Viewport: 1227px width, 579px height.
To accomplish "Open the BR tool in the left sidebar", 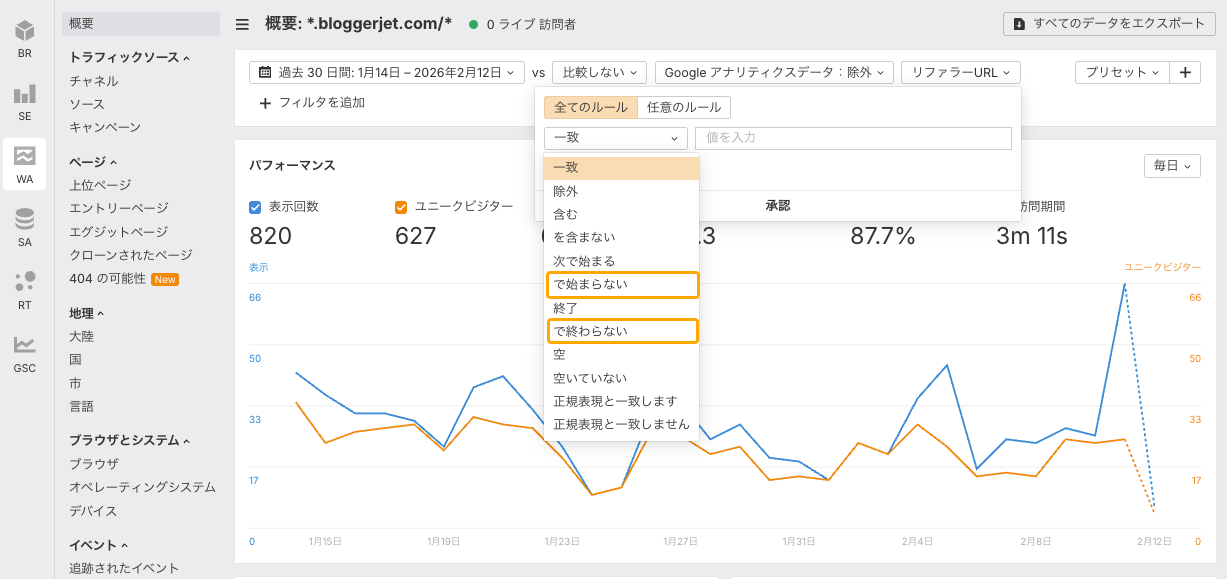I will pos(24,38).
